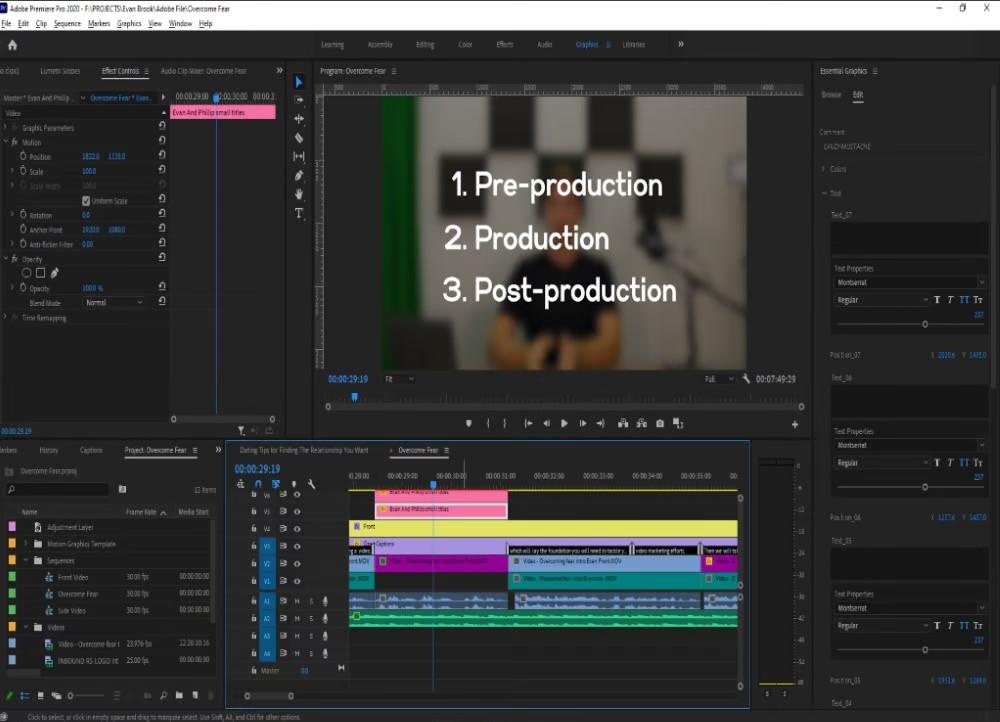Create four-point polygon opacity mask

[40, 273]
